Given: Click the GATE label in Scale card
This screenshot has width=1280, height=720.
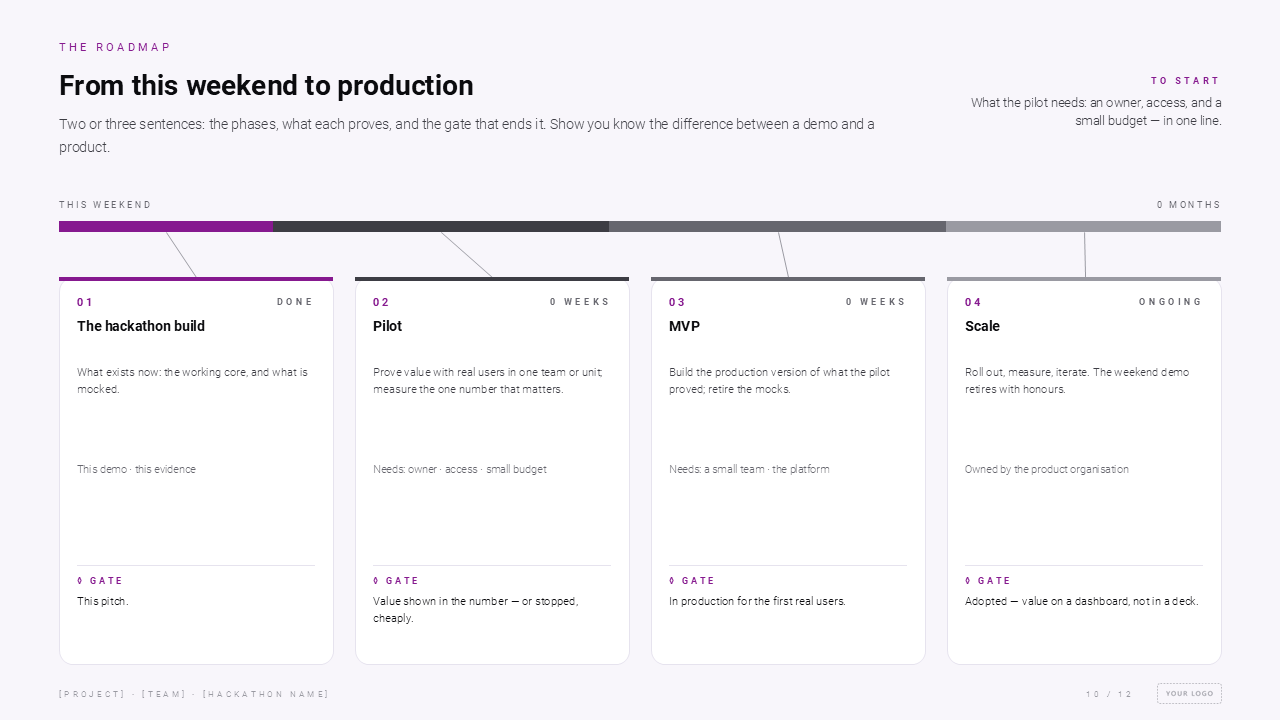Looking at the screenshot, I should click(x=988, y=581).
